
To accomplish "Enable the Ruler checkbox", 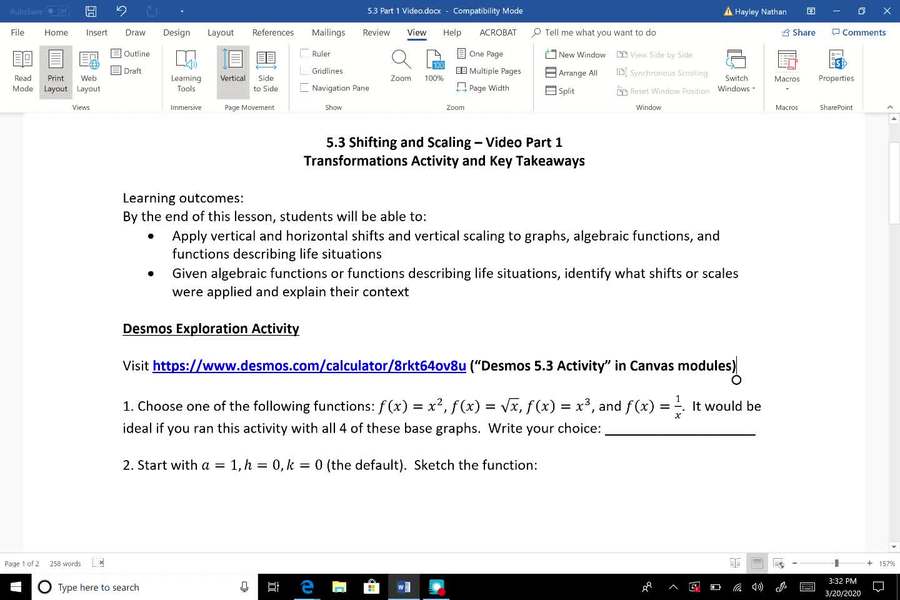I will 305,54.
